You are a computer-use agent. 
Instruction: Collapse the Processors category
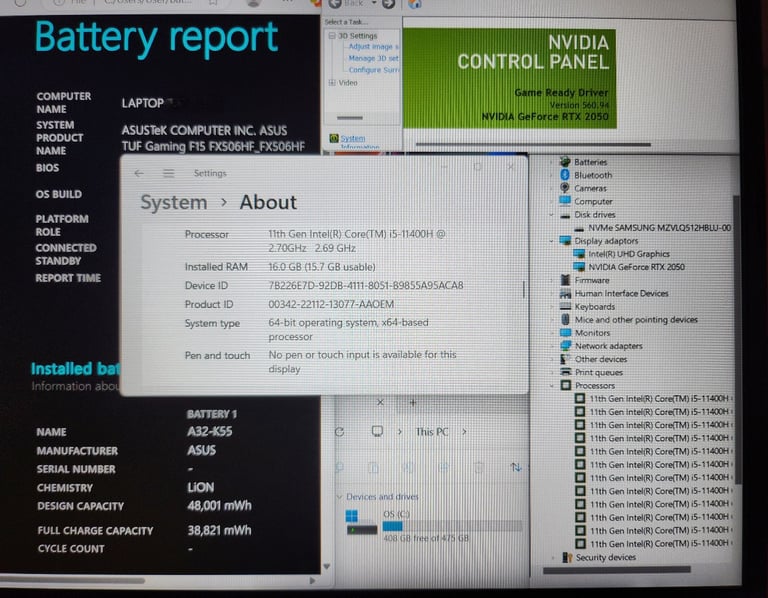click(x=552, y=385)
